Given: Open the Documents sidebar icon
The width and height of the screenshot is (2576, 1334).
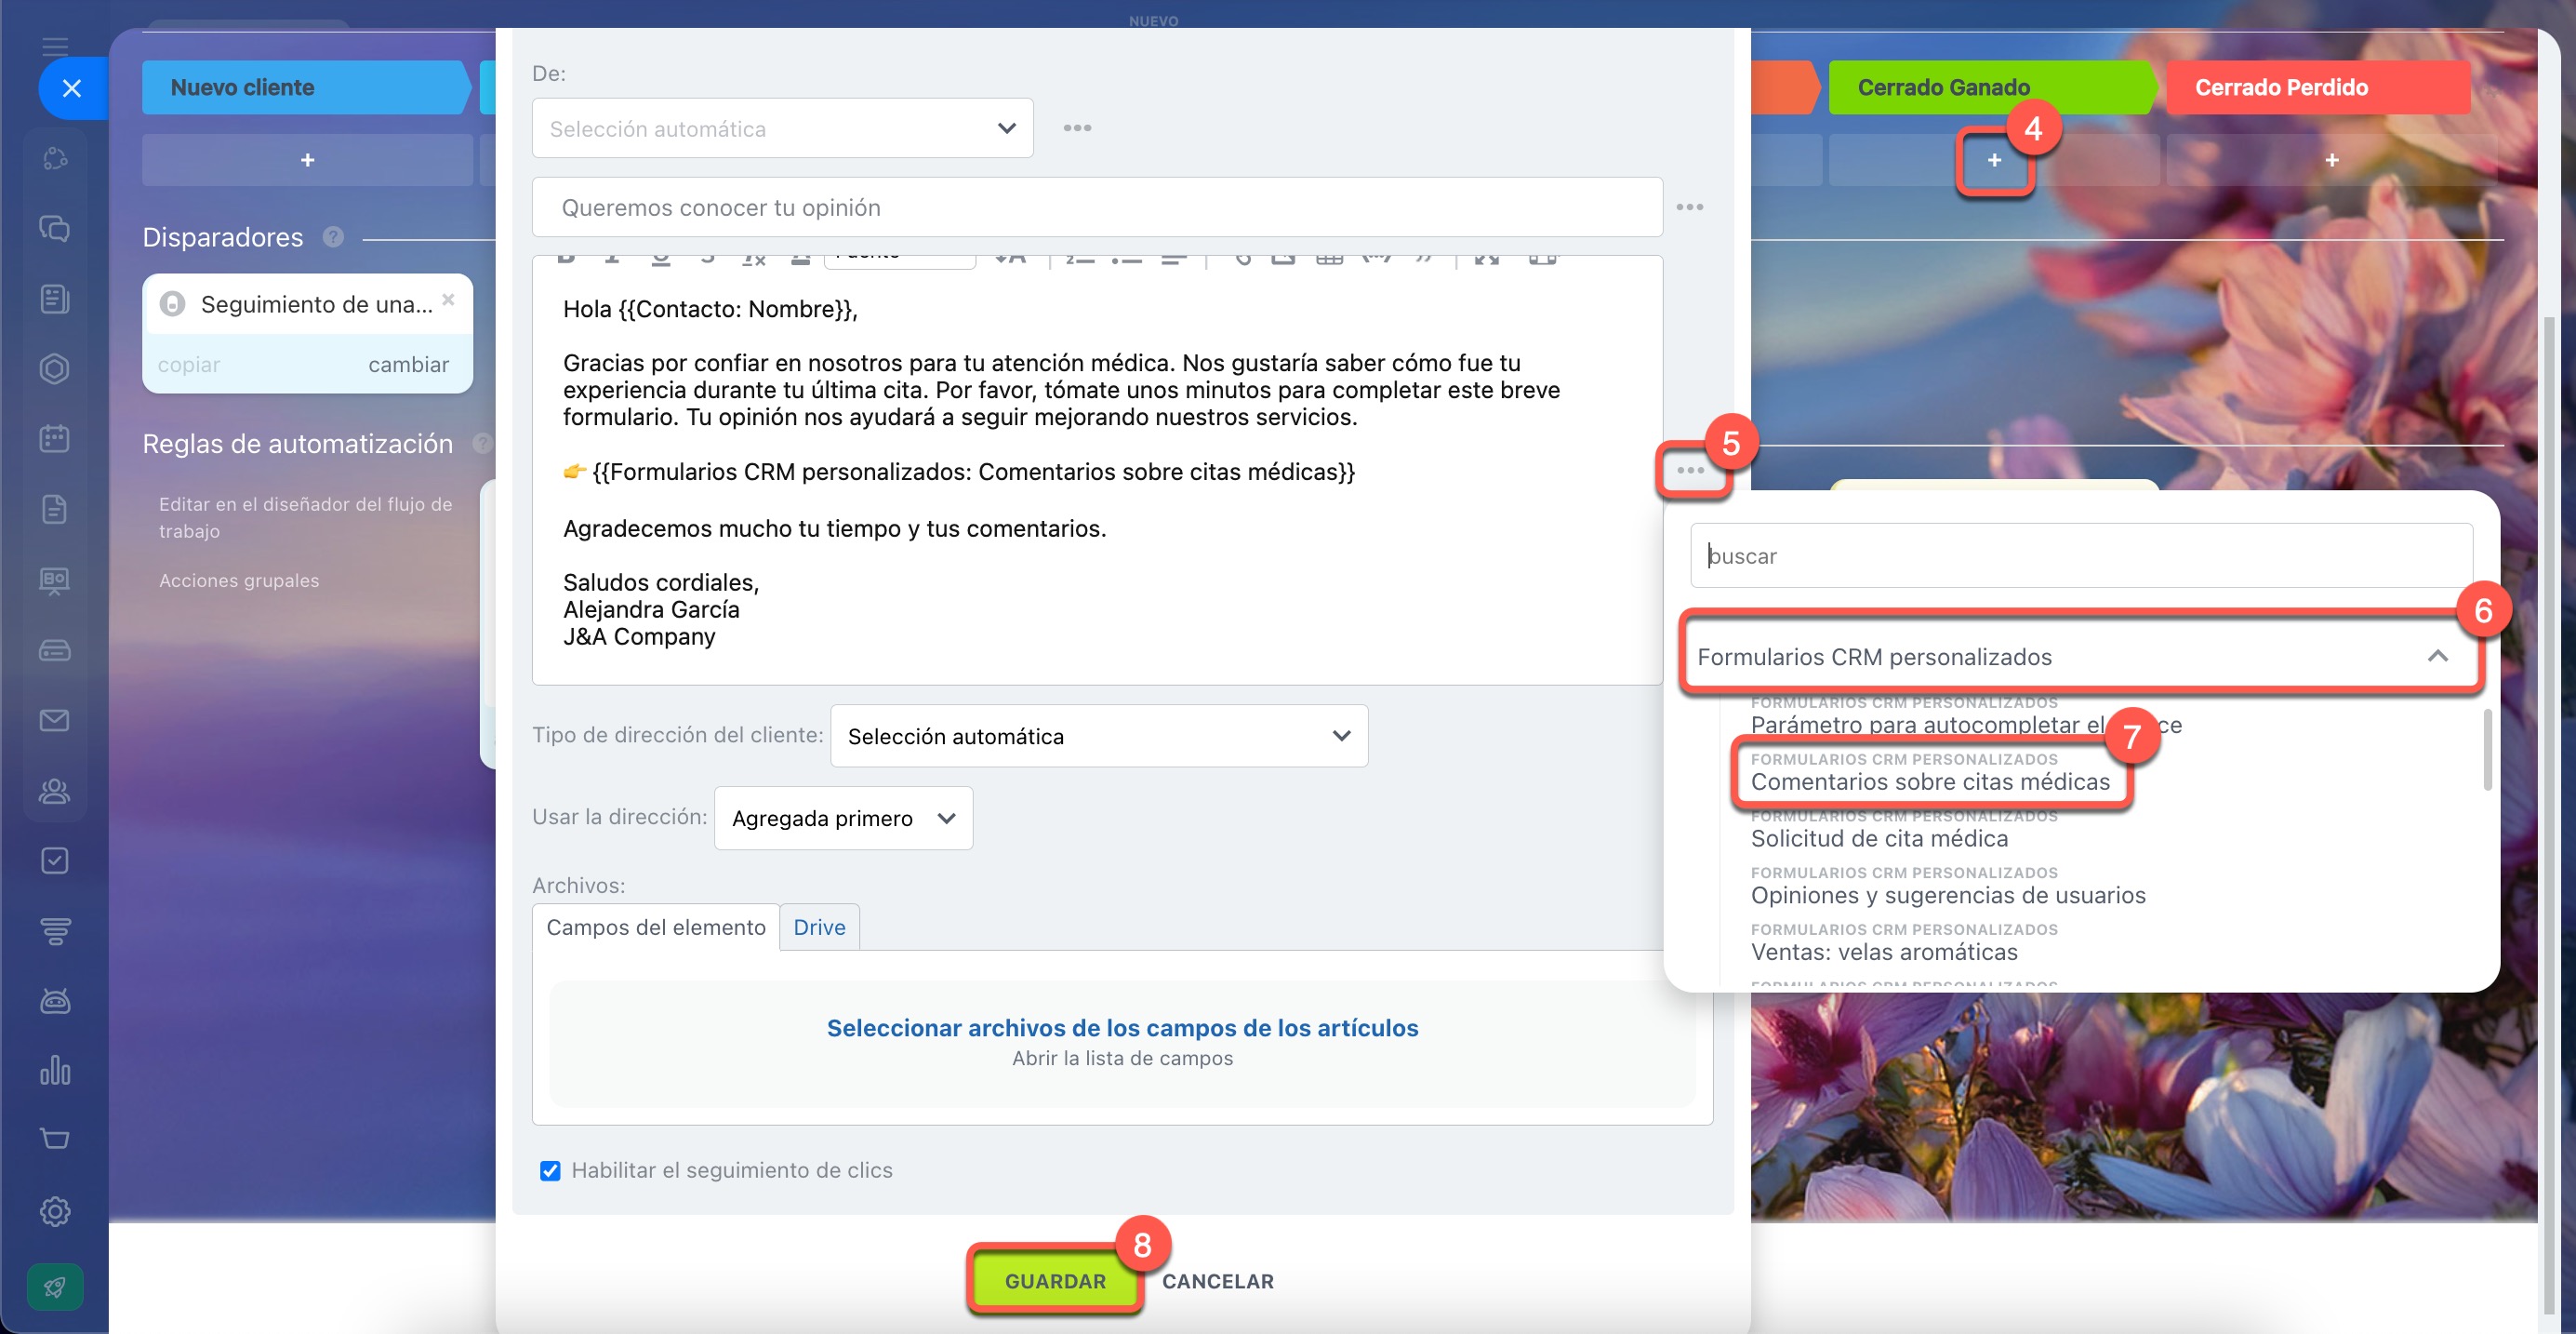Looking at the screenshot, I should pos(55,509).
